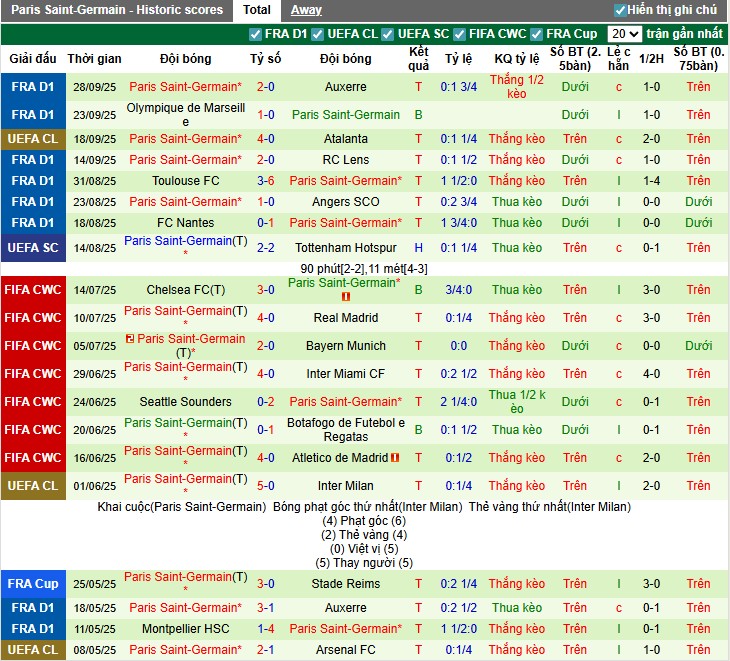Click the red card icon beside Atletico de Madrid

(395, 458)
